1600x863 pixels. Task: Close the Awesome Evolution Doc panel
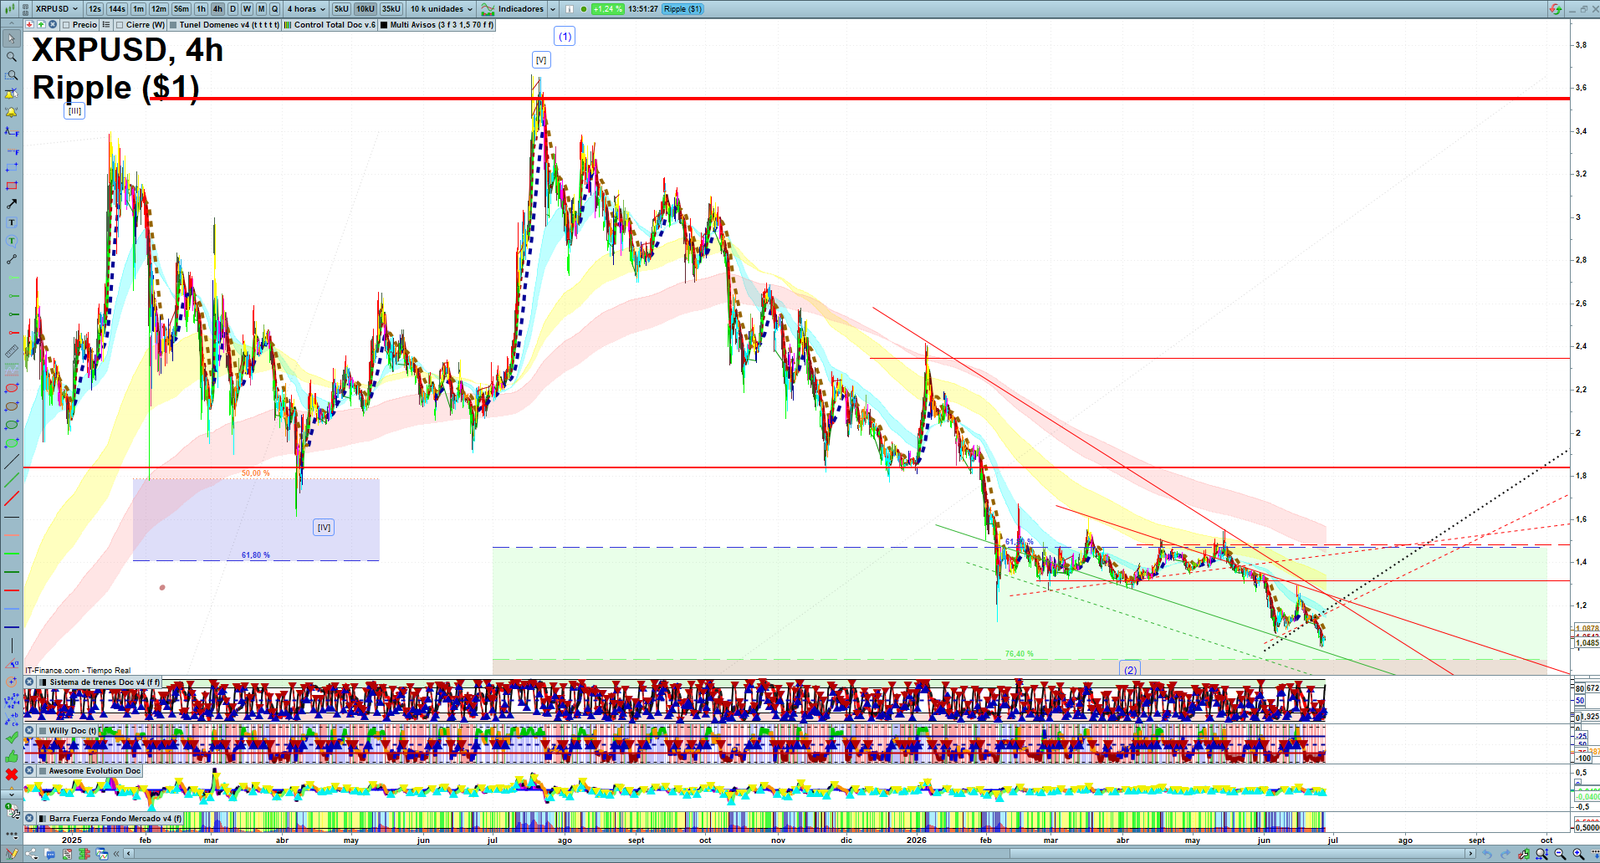tap(29, 770)
